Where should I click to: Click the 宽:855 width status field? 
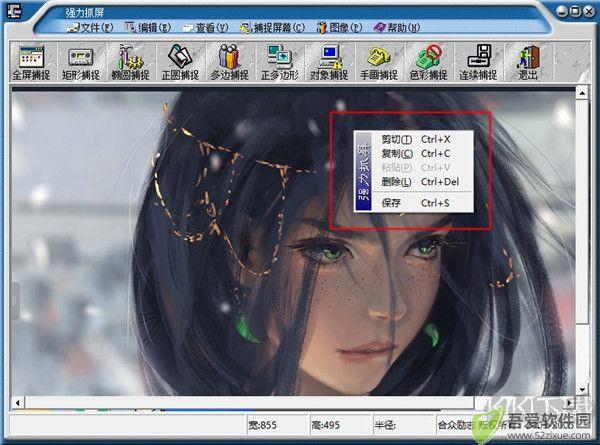click(x=277, y=425)
